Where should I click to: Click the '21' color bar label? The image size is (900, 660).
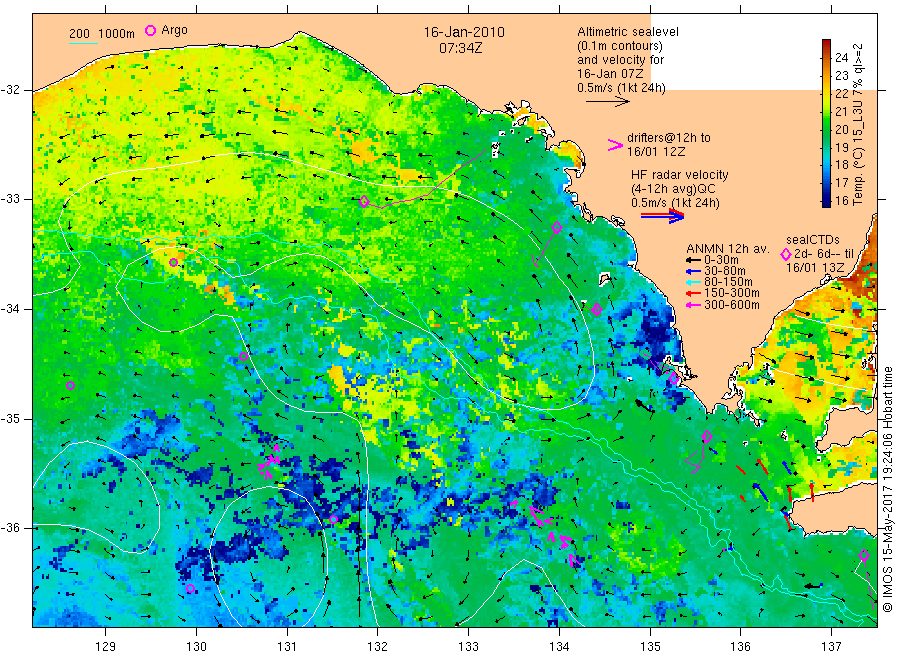click(841, 111)
